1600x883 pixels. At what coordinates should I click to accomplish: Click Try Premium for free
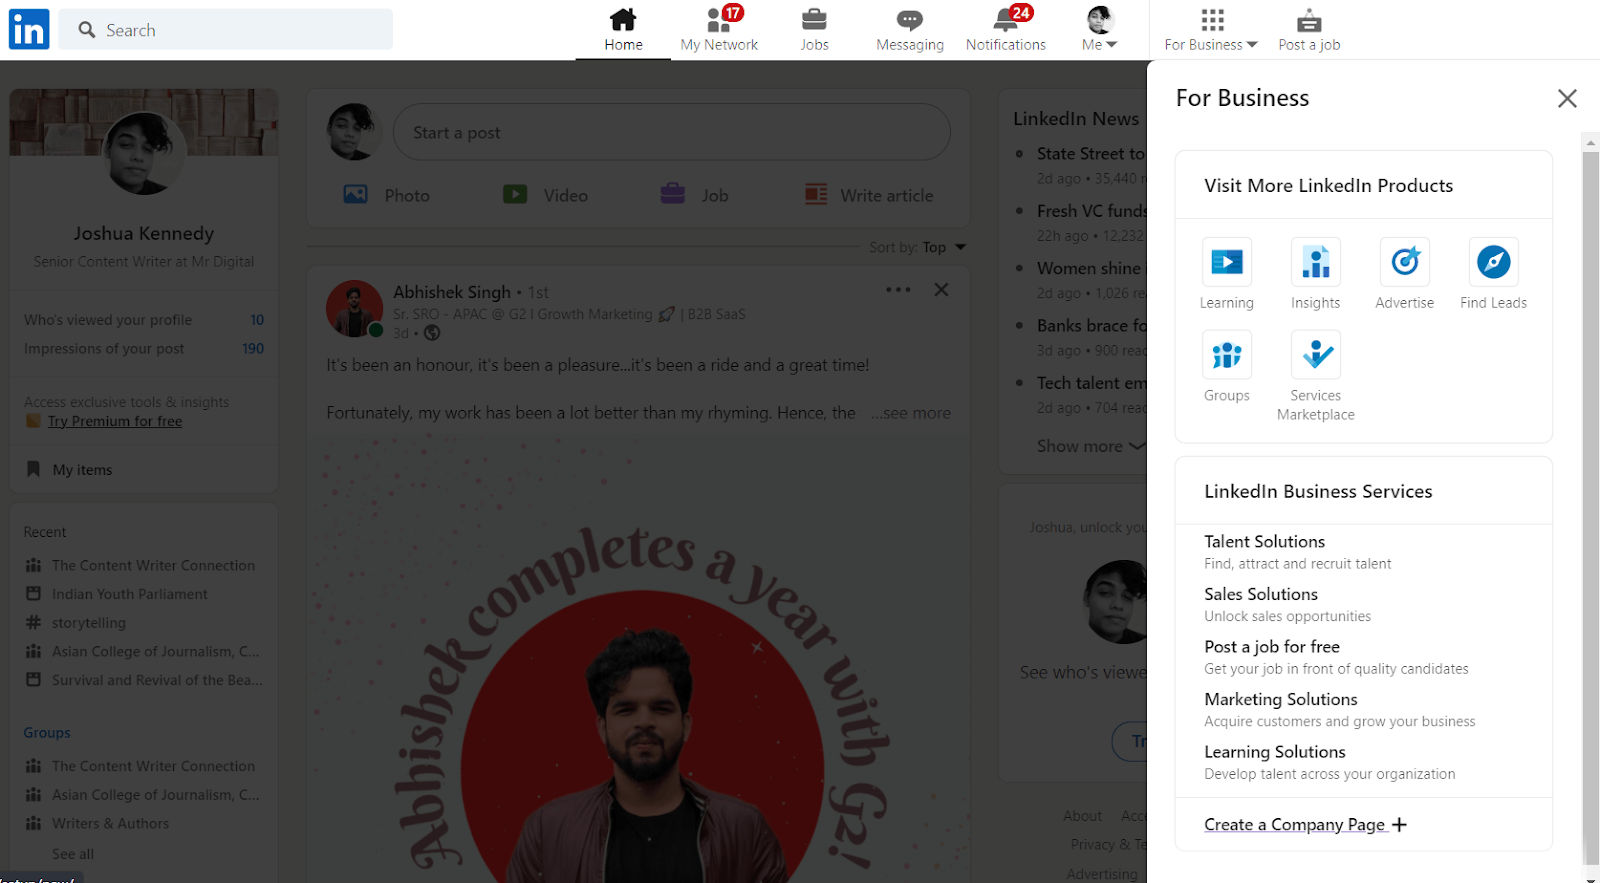(x=115, y=421)
